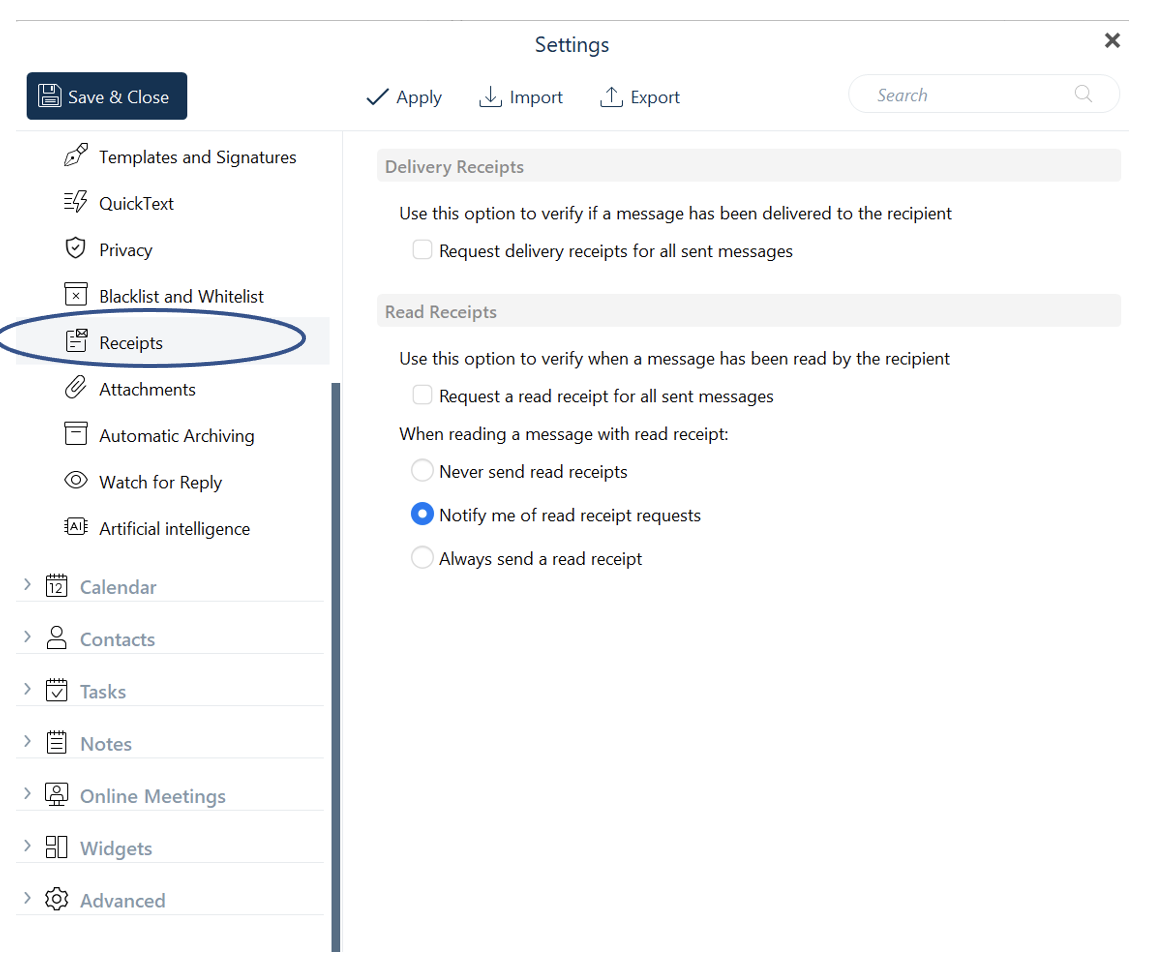This screenshot has width=1152, height=964.
Task: Click the Online Meetings category label
Action: (x=153, y=796)
